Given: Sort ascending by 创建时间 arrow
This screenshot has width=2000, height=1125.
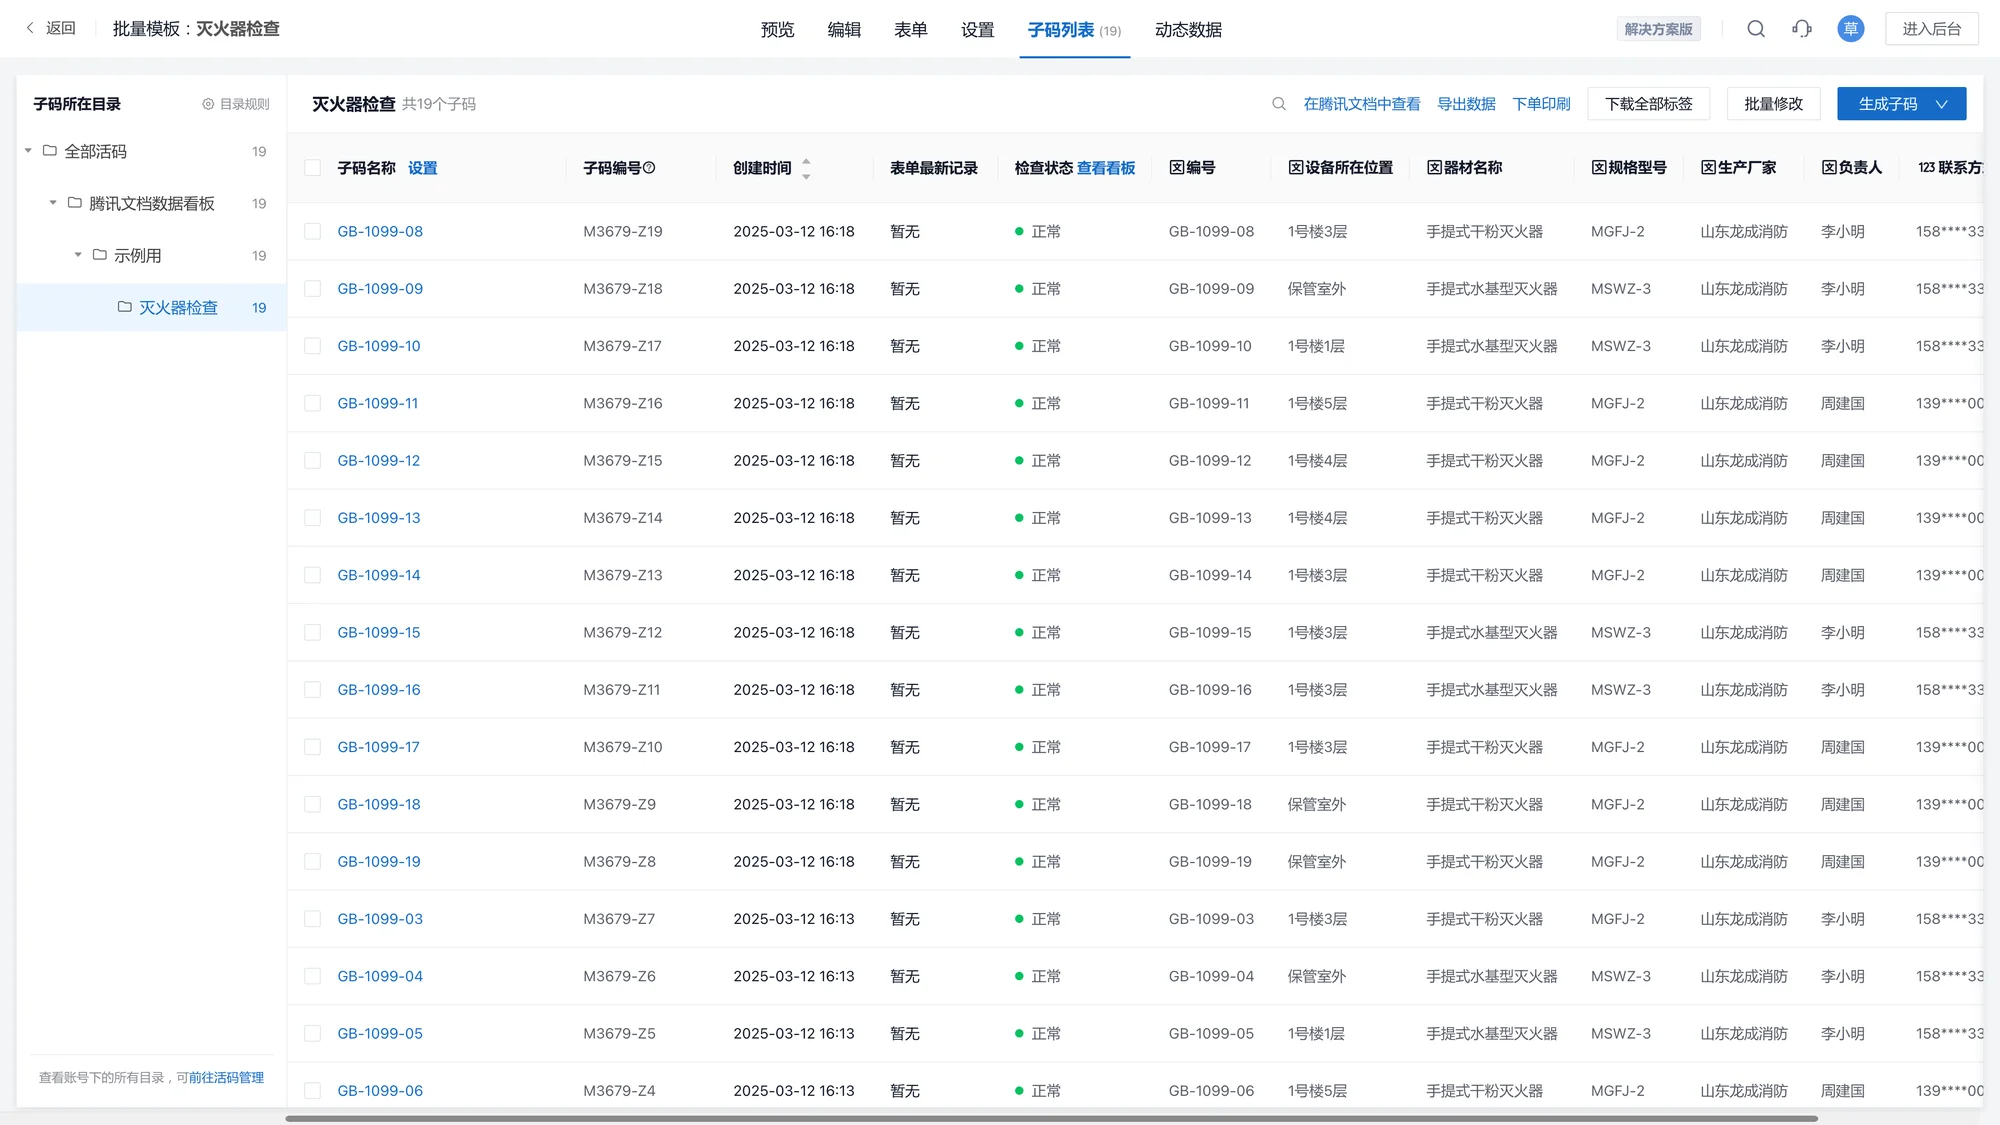Looking at the screenshot, I should pos(806,160).
